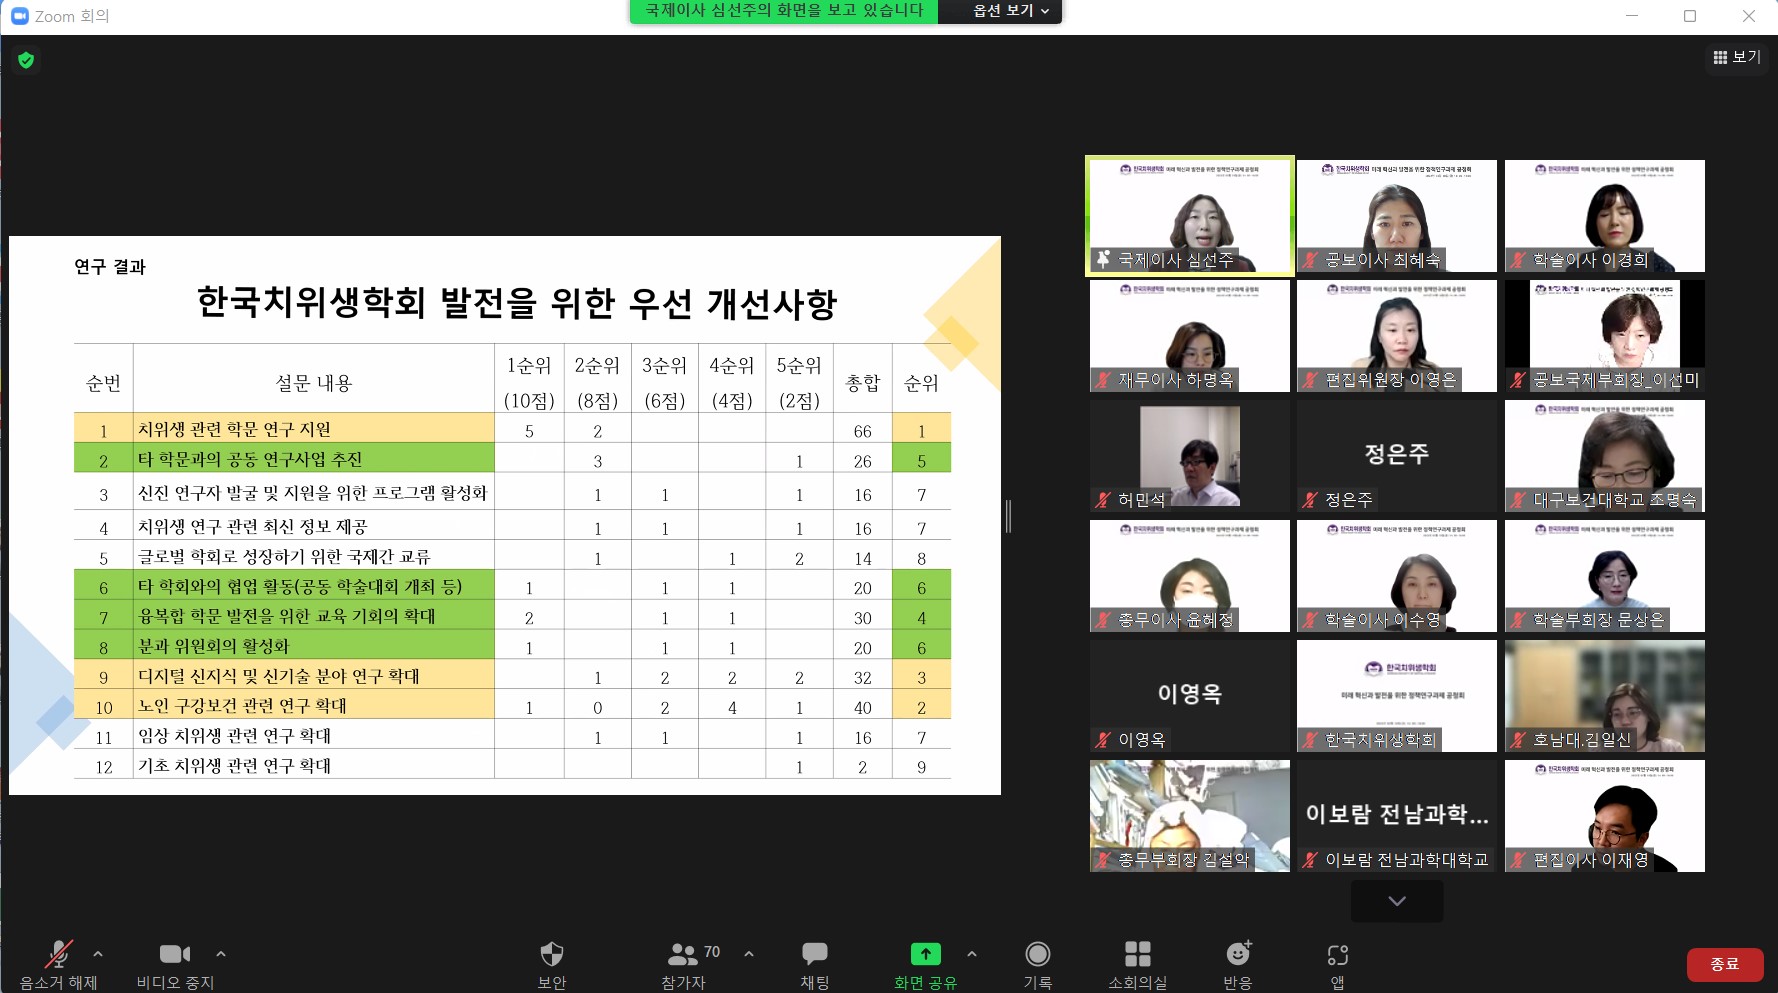Open Reactions (반응) smiley icon
1778x993 pixels.
(1238, 954)
